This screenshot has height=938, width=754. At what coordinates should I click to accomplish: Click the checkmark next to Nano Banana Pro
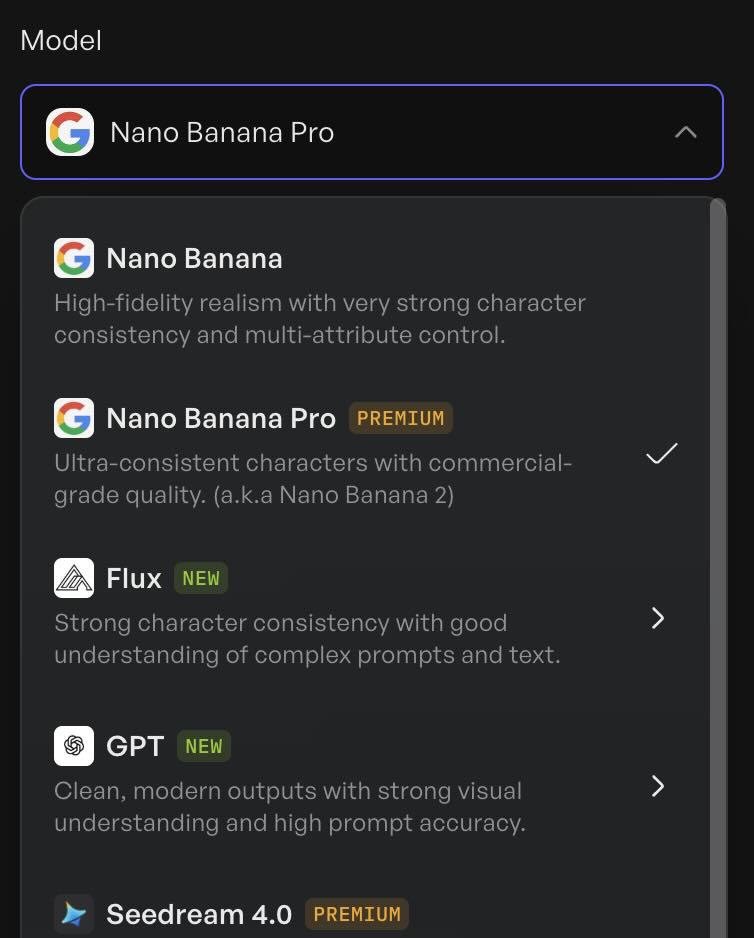click(x=660, y=454)
